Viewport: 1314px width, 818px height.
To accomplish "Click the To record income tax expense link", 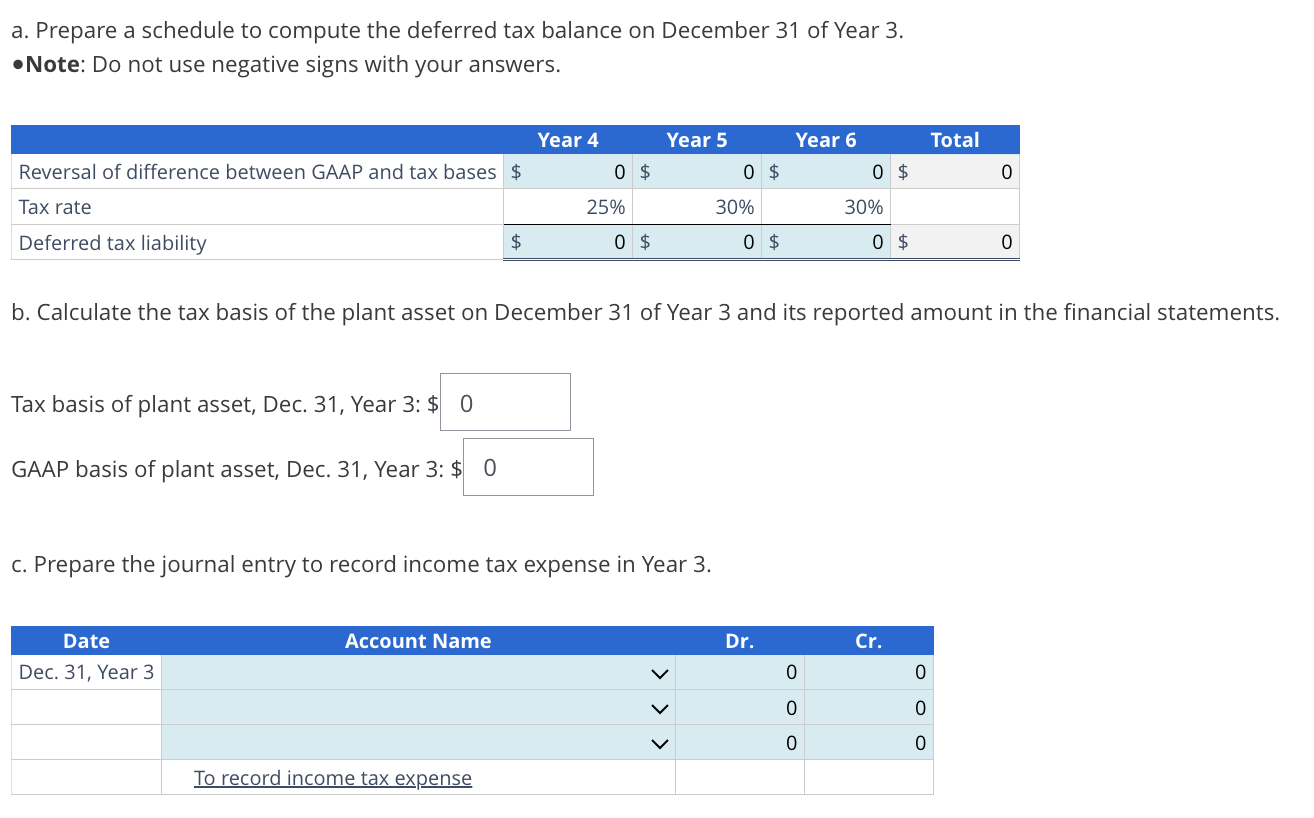I will coord(334,777).
